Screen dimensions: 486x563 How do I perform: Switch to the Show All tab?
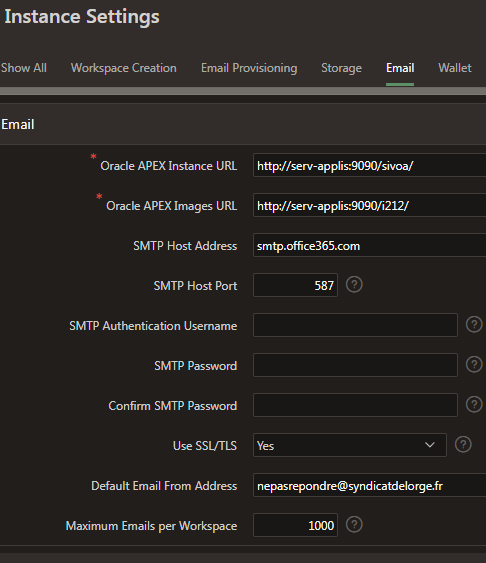click(x=24, y=68)
